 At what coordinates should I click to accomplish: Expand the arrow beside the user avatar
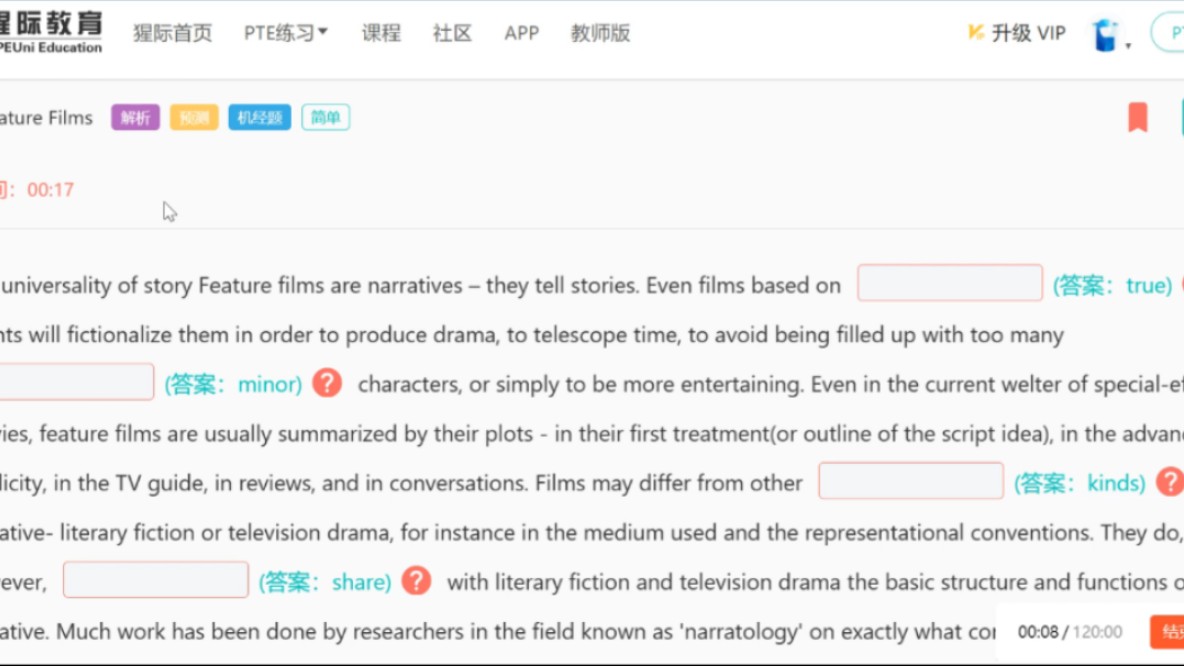click(1129, 45)
